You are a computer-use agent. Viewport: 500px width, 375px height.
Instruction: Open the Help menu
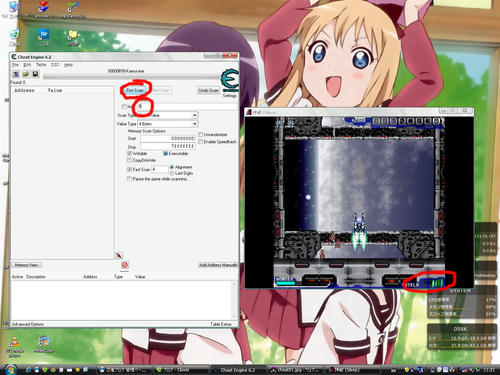[x=68, y=65]
